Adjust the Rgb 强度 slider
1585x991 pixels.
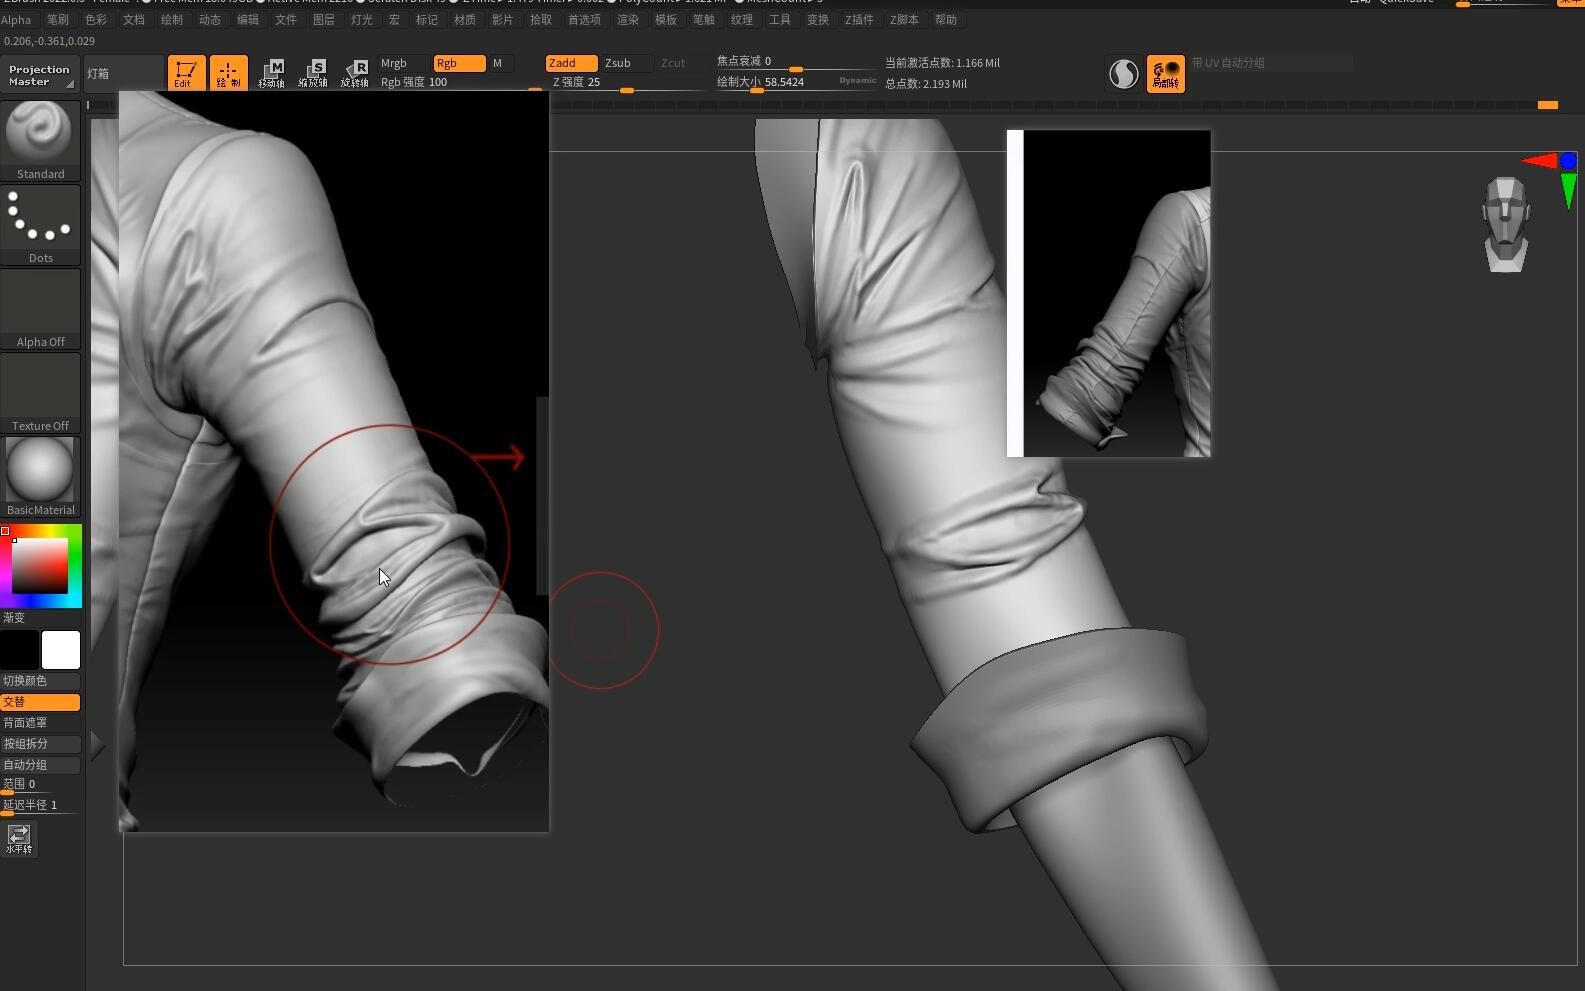coord(459,83)
